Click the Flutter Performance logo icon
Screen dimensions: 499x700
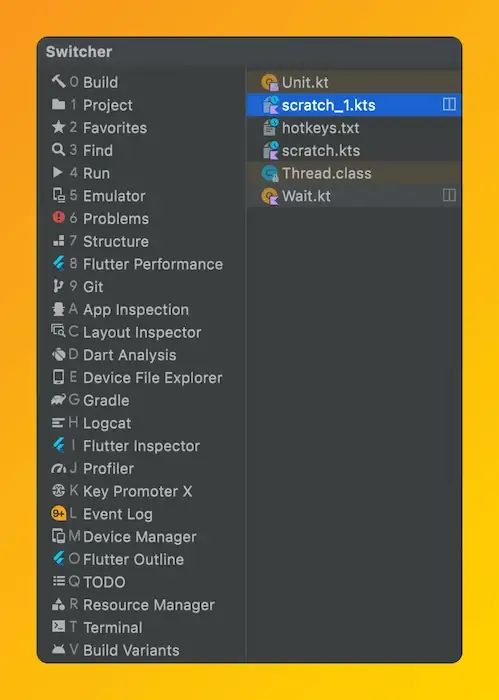(58, 263)
